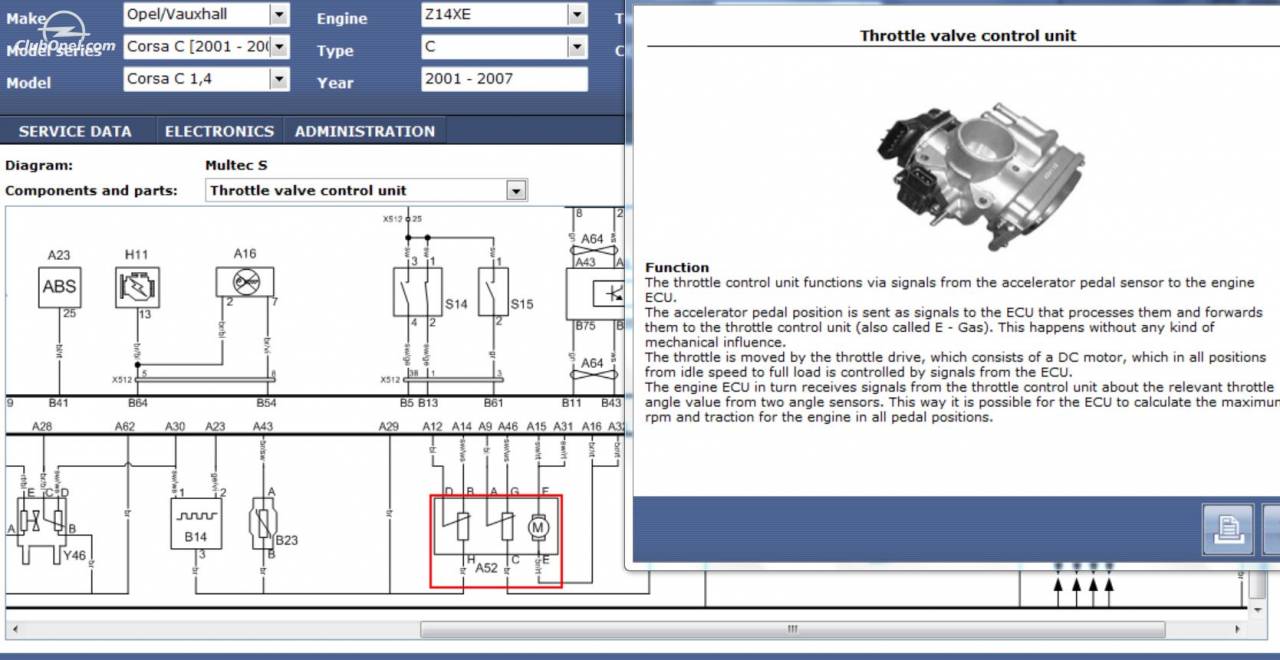The image size is (1280, 660).
Task: Click the A28 connector label
Action: (42, 427)
